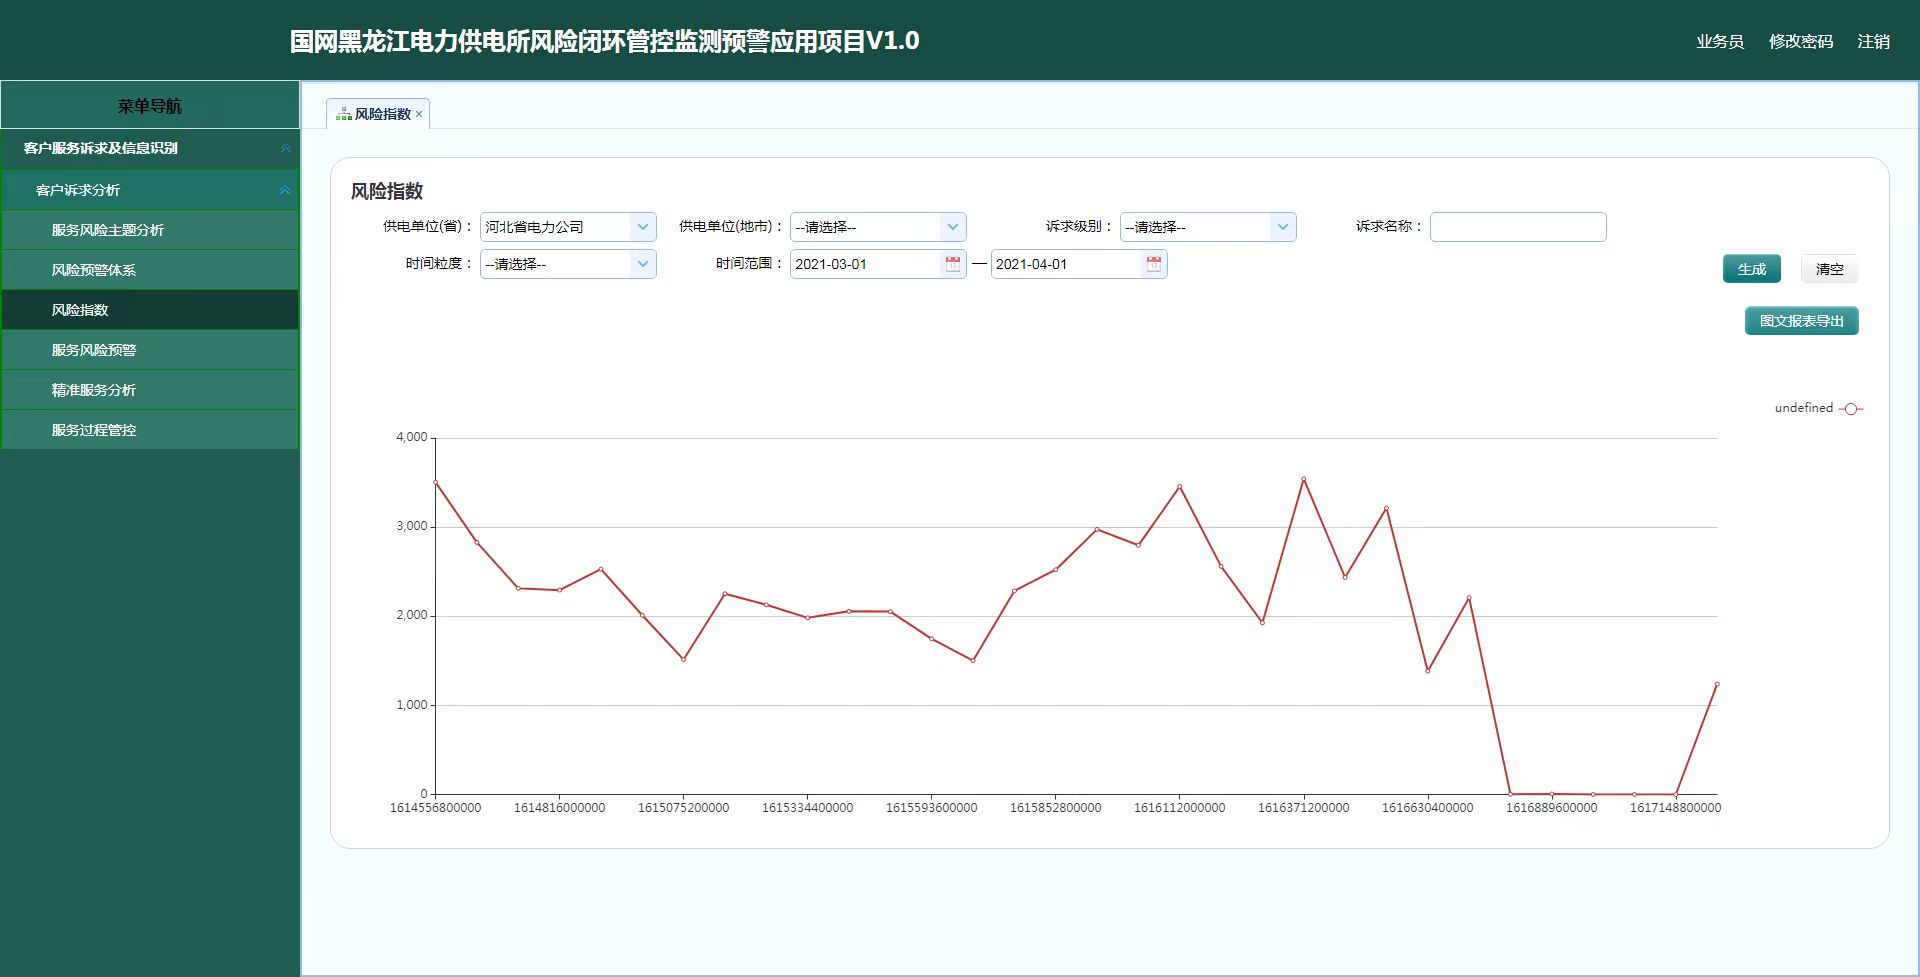Image resolution: width=1920 pixels, height=977 pixels.
Task: Open 服务过程管控 menu item
Action: coord(150,430)
